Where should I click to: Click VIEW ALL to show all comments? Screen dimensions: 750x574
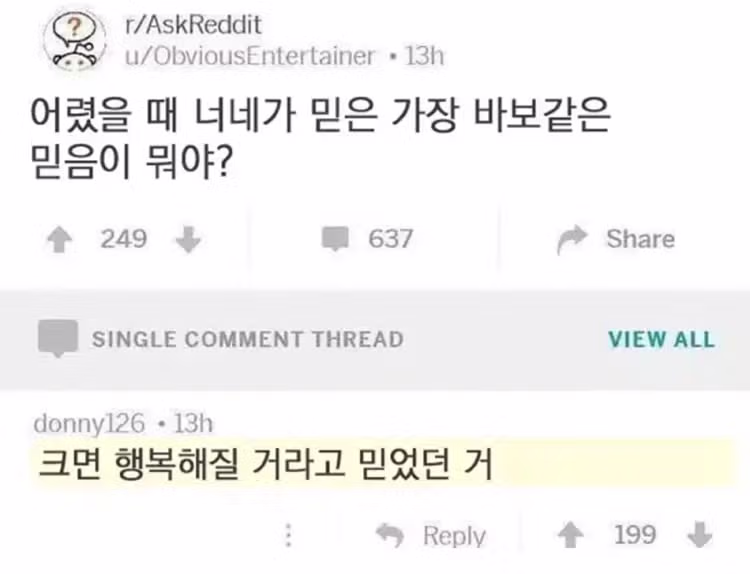point(661,339)
